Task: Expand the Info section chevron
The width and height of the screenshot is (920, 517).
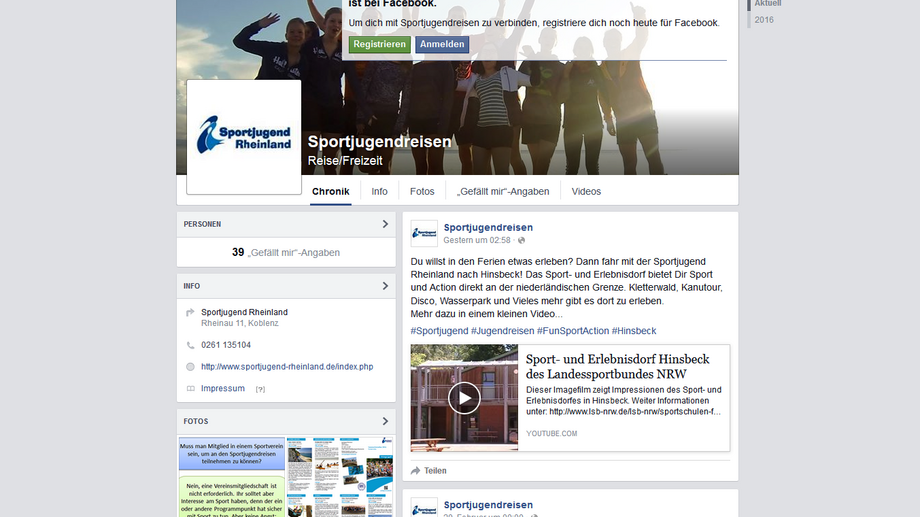Action: click(385, 286)
